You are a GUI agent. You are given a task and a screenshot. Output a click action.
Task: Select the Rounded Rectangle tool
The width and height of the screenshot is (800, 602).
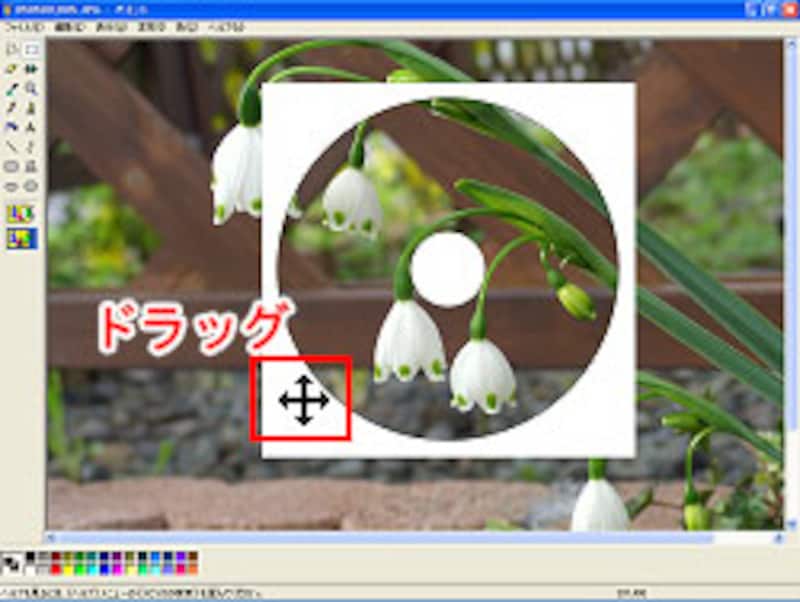[x=32, y=186]
